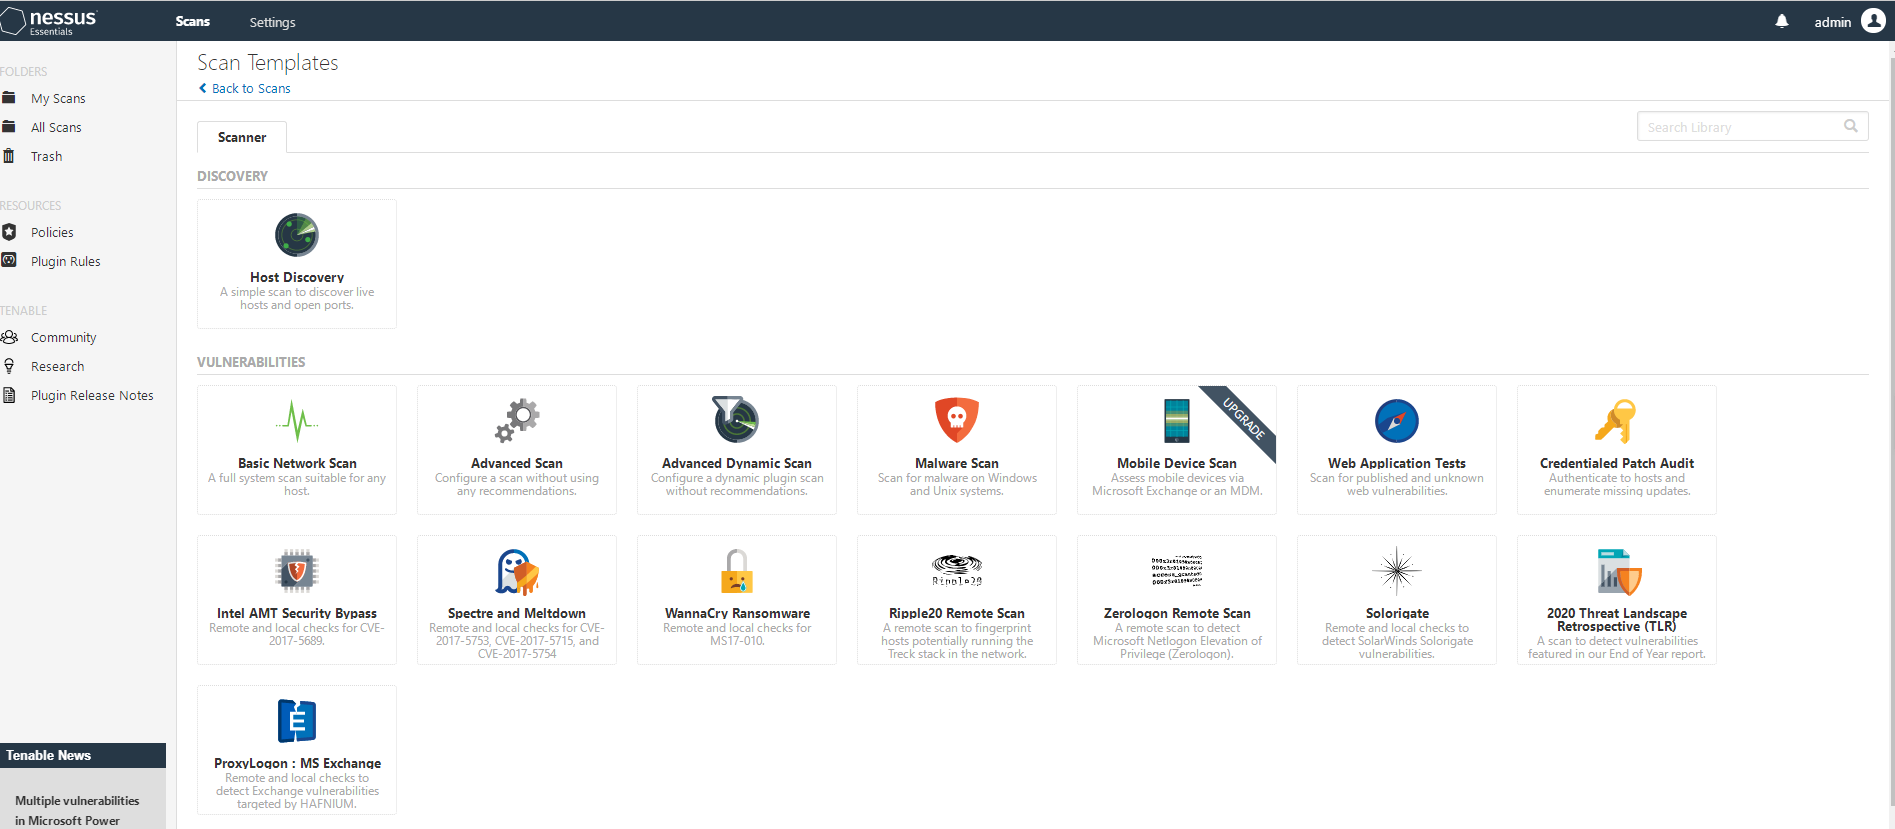
Task: Select Credentialed Patch Audit title
Action: coord(1617,463)
